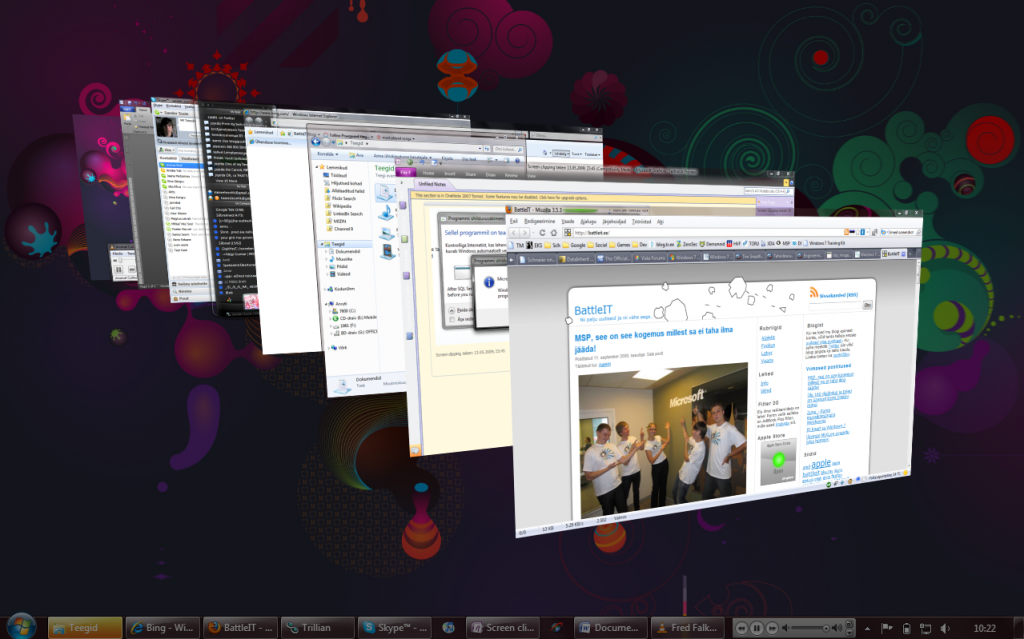The width and height of the screenshot is (1024, 639).
Task: Open the File tab in OneNote ribbon
Action: [x=405, y=172]
